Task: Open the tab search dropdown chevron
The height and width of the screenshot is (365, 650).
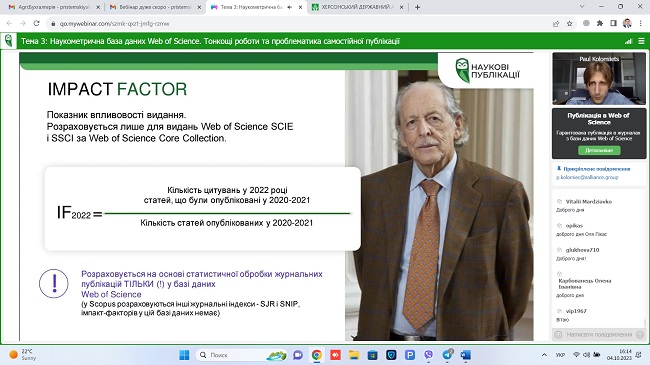Action: (582, 7)
